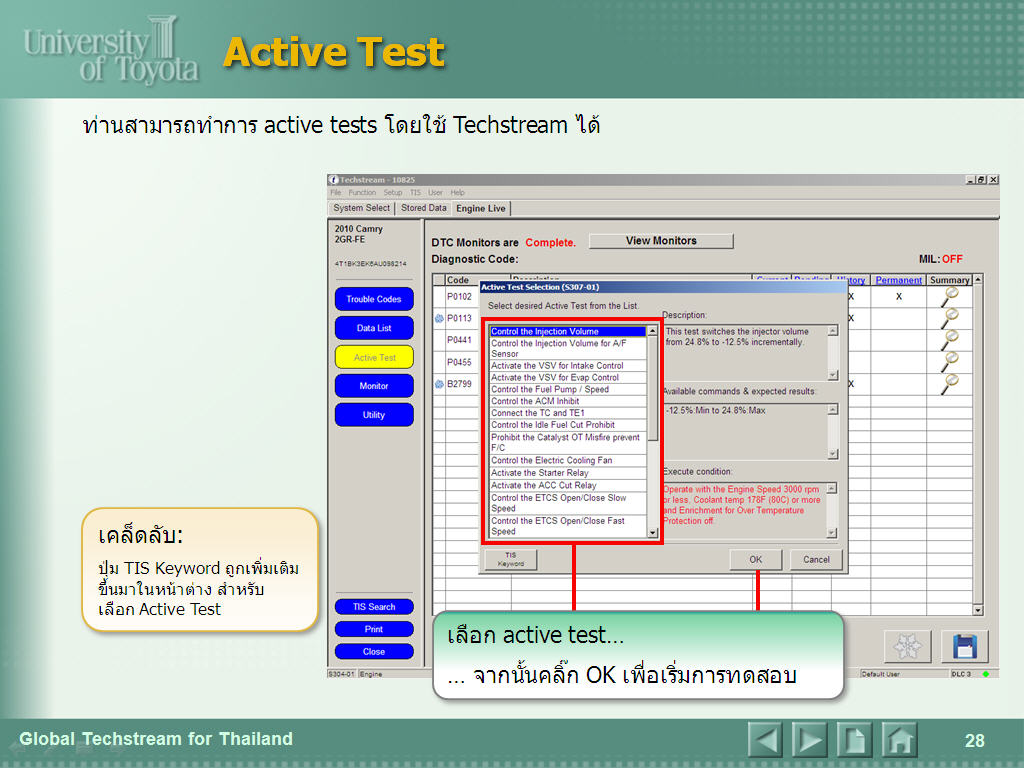Open the Utility screen
This screenshot has width=1024, height=768.
[x=374, y=415]
